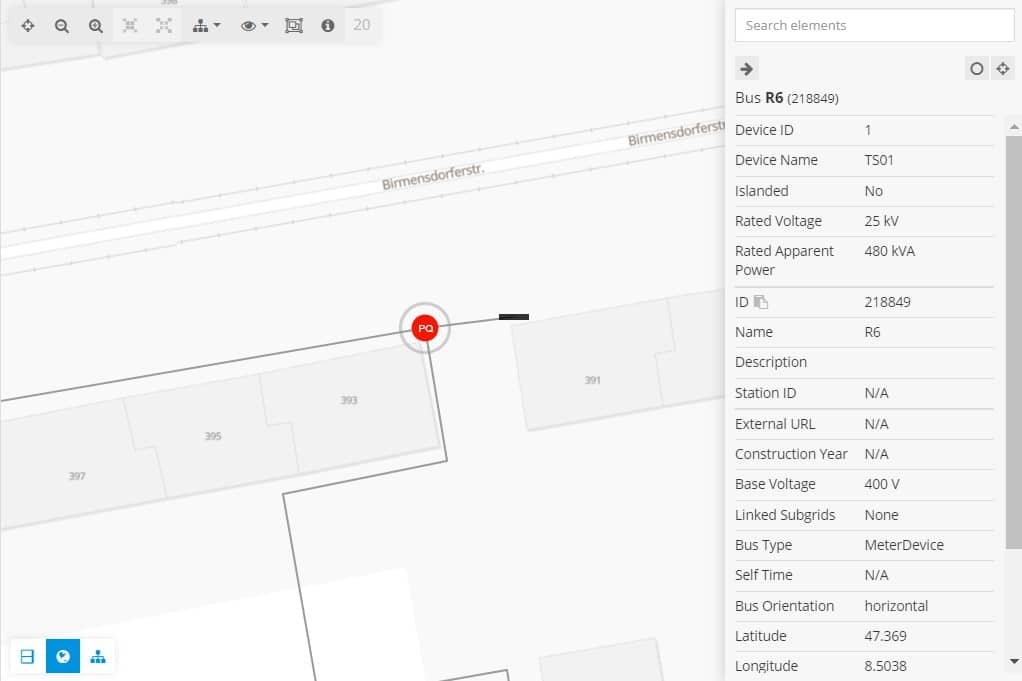Click the black transformer bar on map
This screenshot has height=681, width=1022.
(513, 317)
